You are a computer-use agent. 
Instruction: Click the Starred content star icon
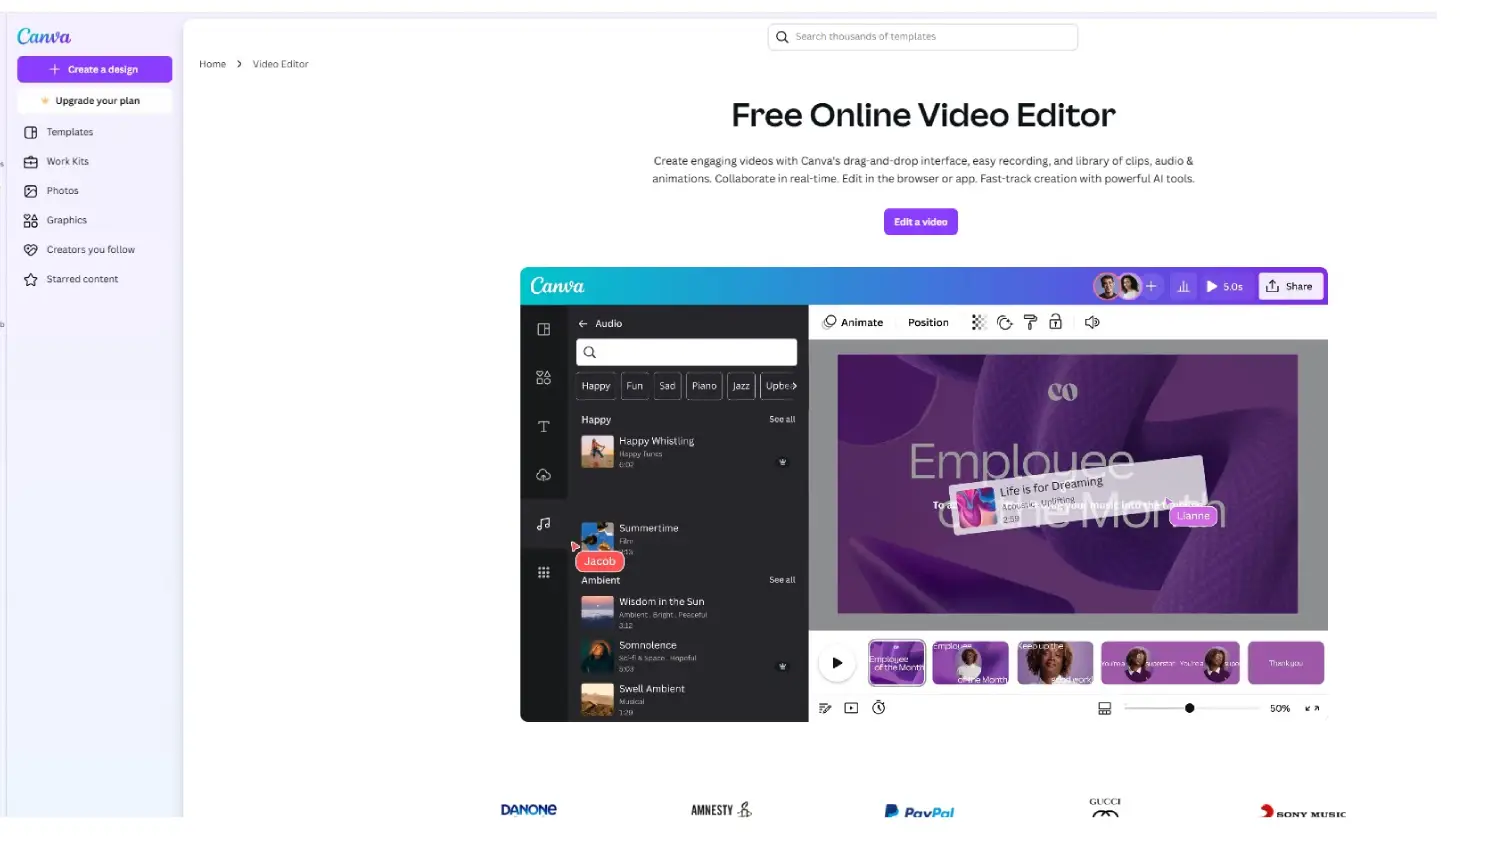(31, 279)
